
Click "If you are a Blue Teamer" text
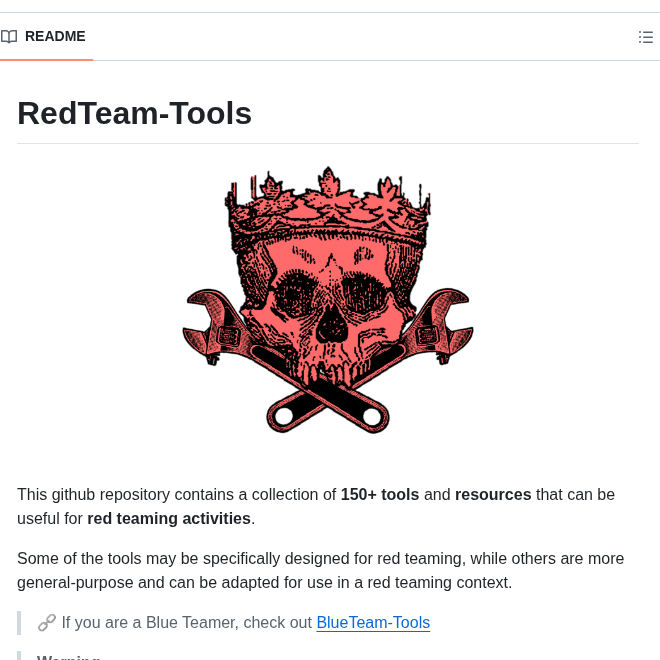click(150, 623)
